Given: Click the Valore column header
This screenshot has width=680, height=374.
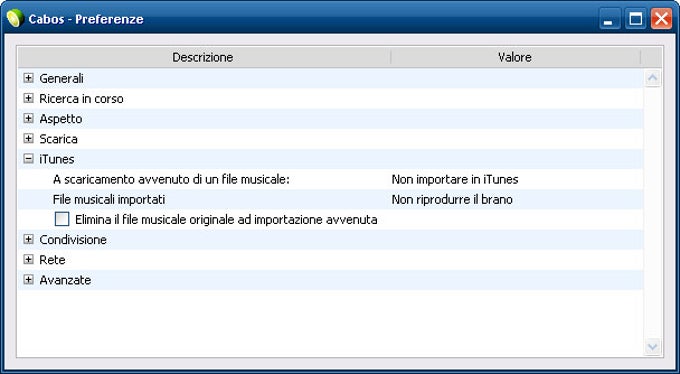Looking at the screenshot, I should (x=515, y=57).
